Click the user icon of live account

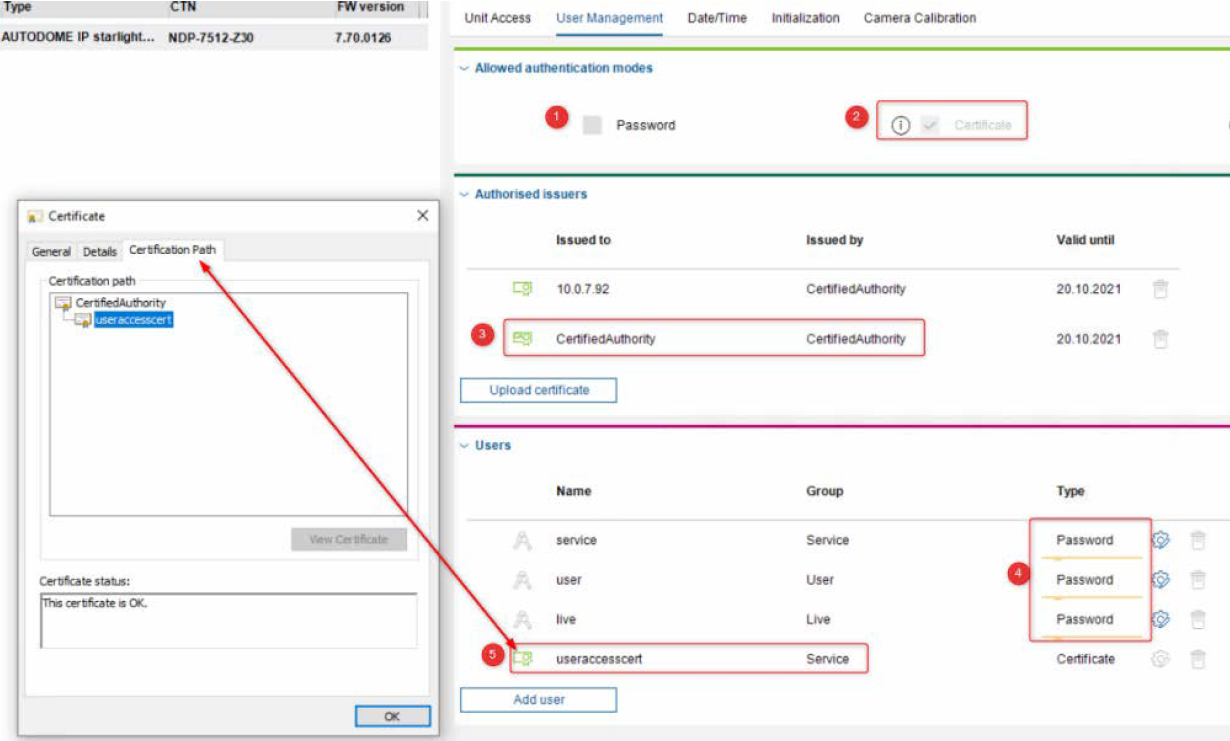tap(522, 619)
